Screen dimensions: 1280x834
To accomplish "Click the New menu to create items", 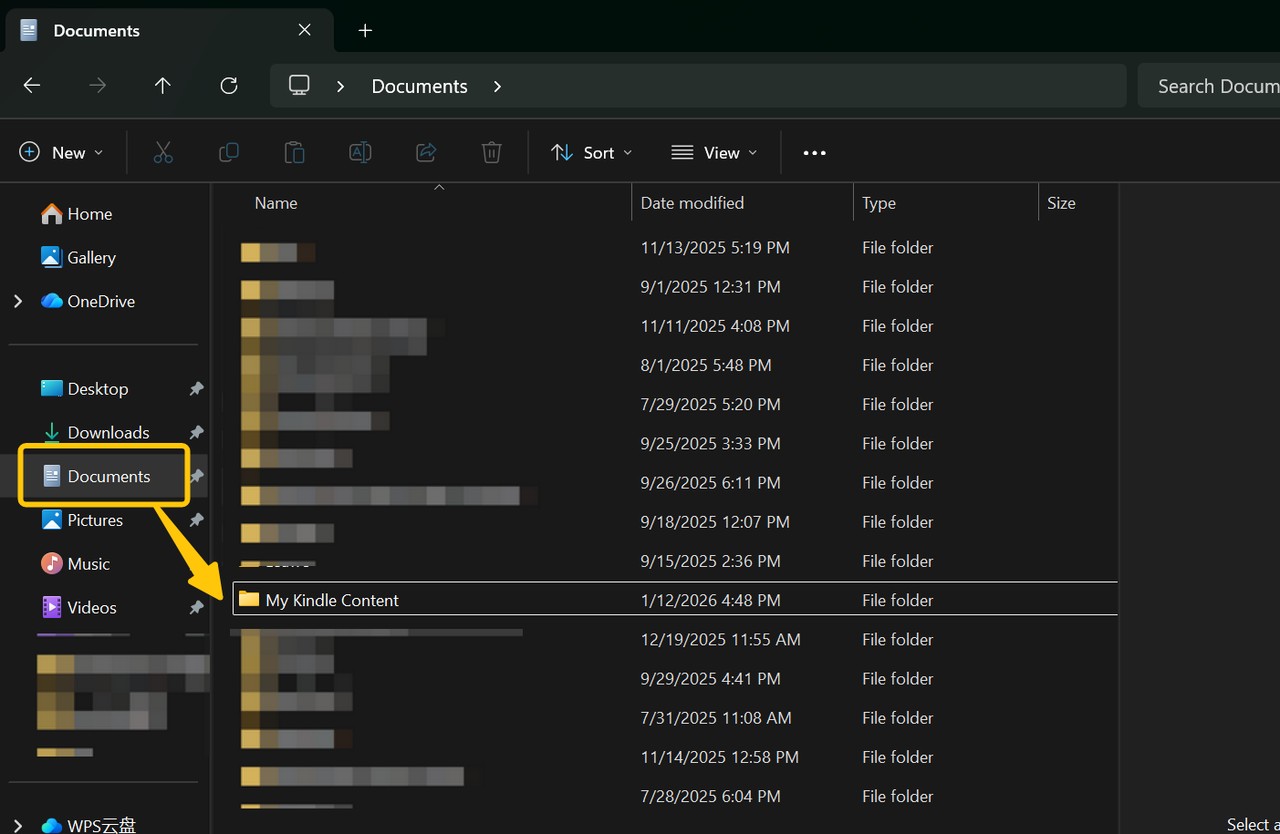I will click(x=62, y=152).
